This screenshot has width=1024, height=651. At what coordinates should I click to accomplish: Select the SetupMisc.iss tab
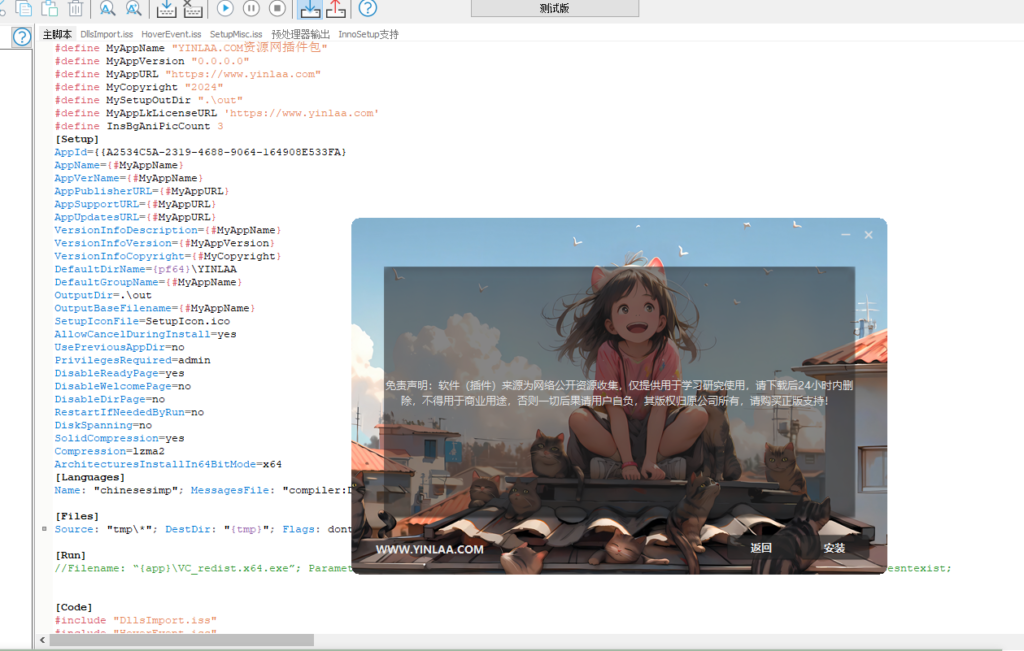[236, 34]
